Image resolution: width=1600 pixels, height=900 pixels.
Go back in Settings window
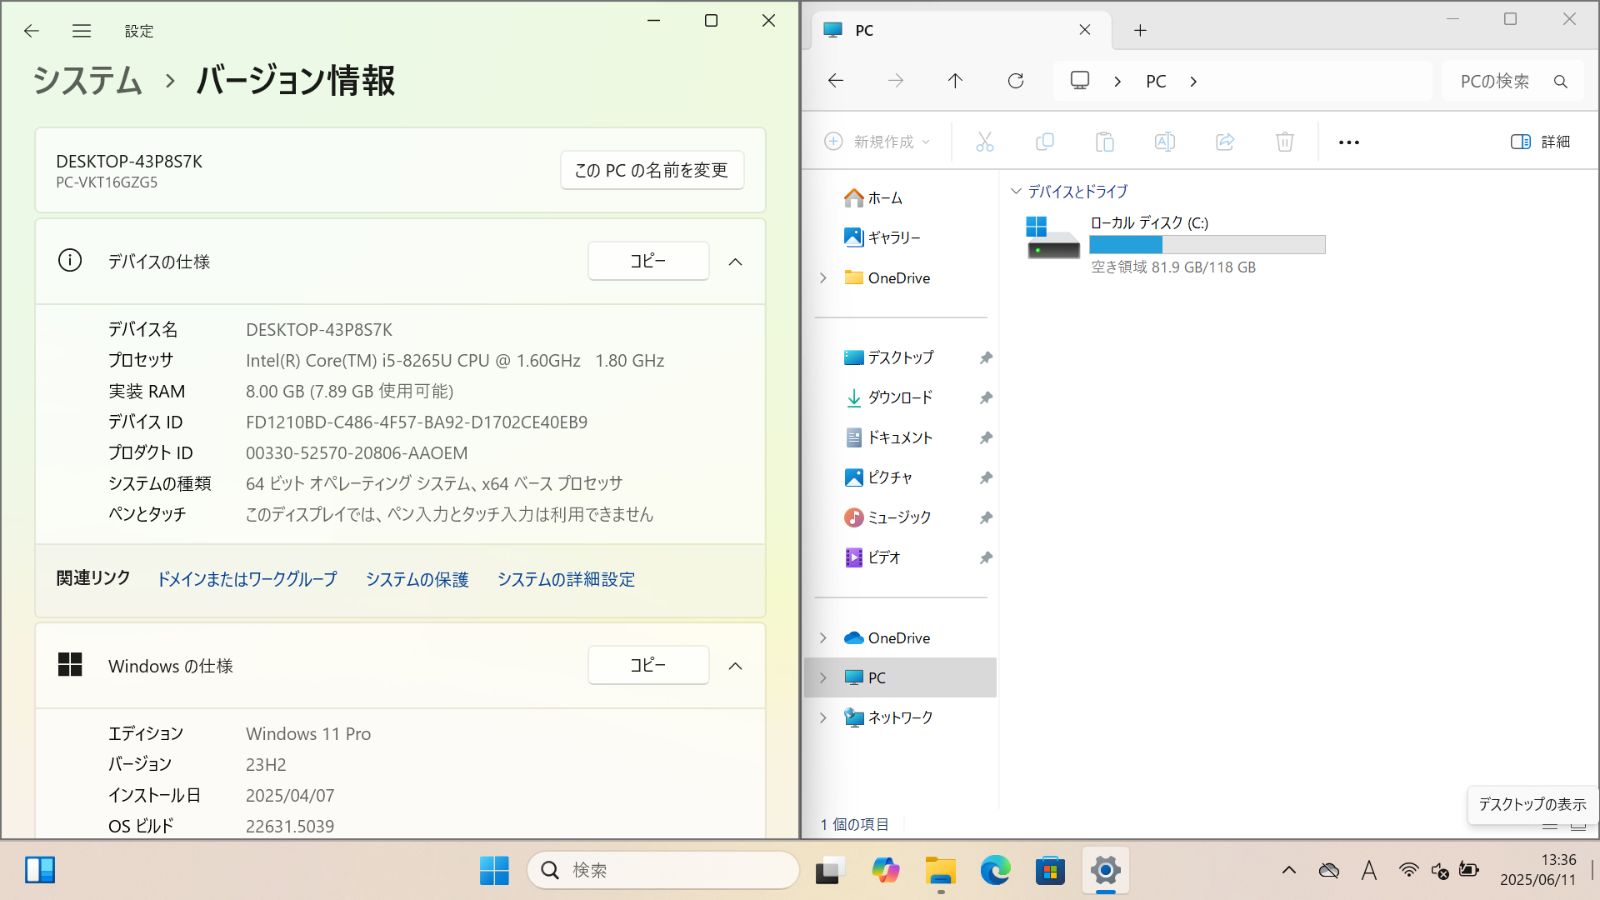[x=31, y=31]
